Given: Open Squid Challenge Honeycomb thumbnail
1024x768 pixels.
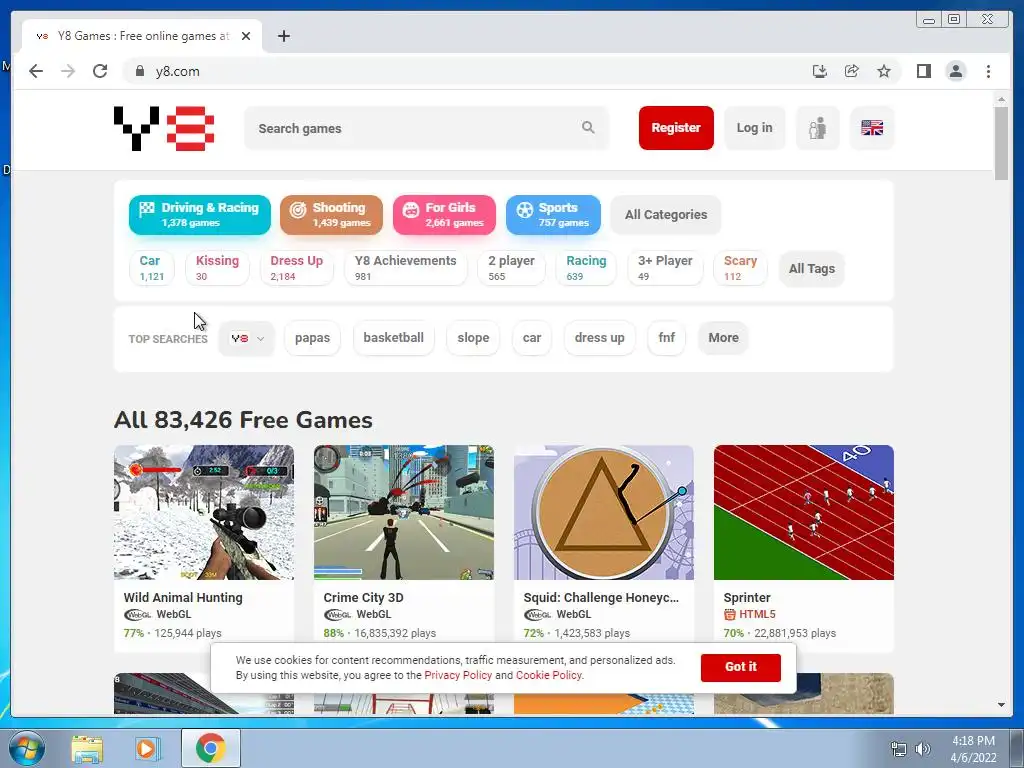Looking at the screenshot, I should click(x=603, y=513).
